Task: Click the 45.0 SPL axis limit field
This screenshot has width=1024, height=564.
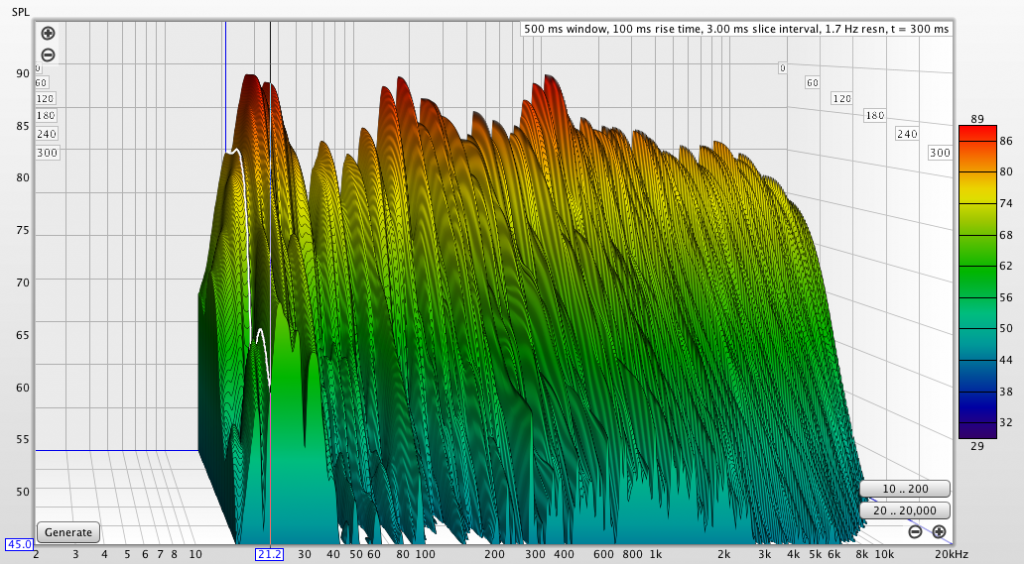Action: point(20,544)
